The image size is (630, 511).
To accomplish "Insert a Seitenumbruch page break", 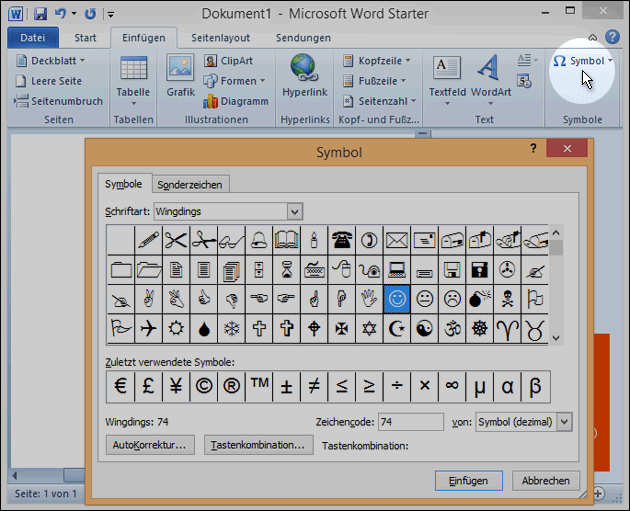I will click(x=58, y=101).
